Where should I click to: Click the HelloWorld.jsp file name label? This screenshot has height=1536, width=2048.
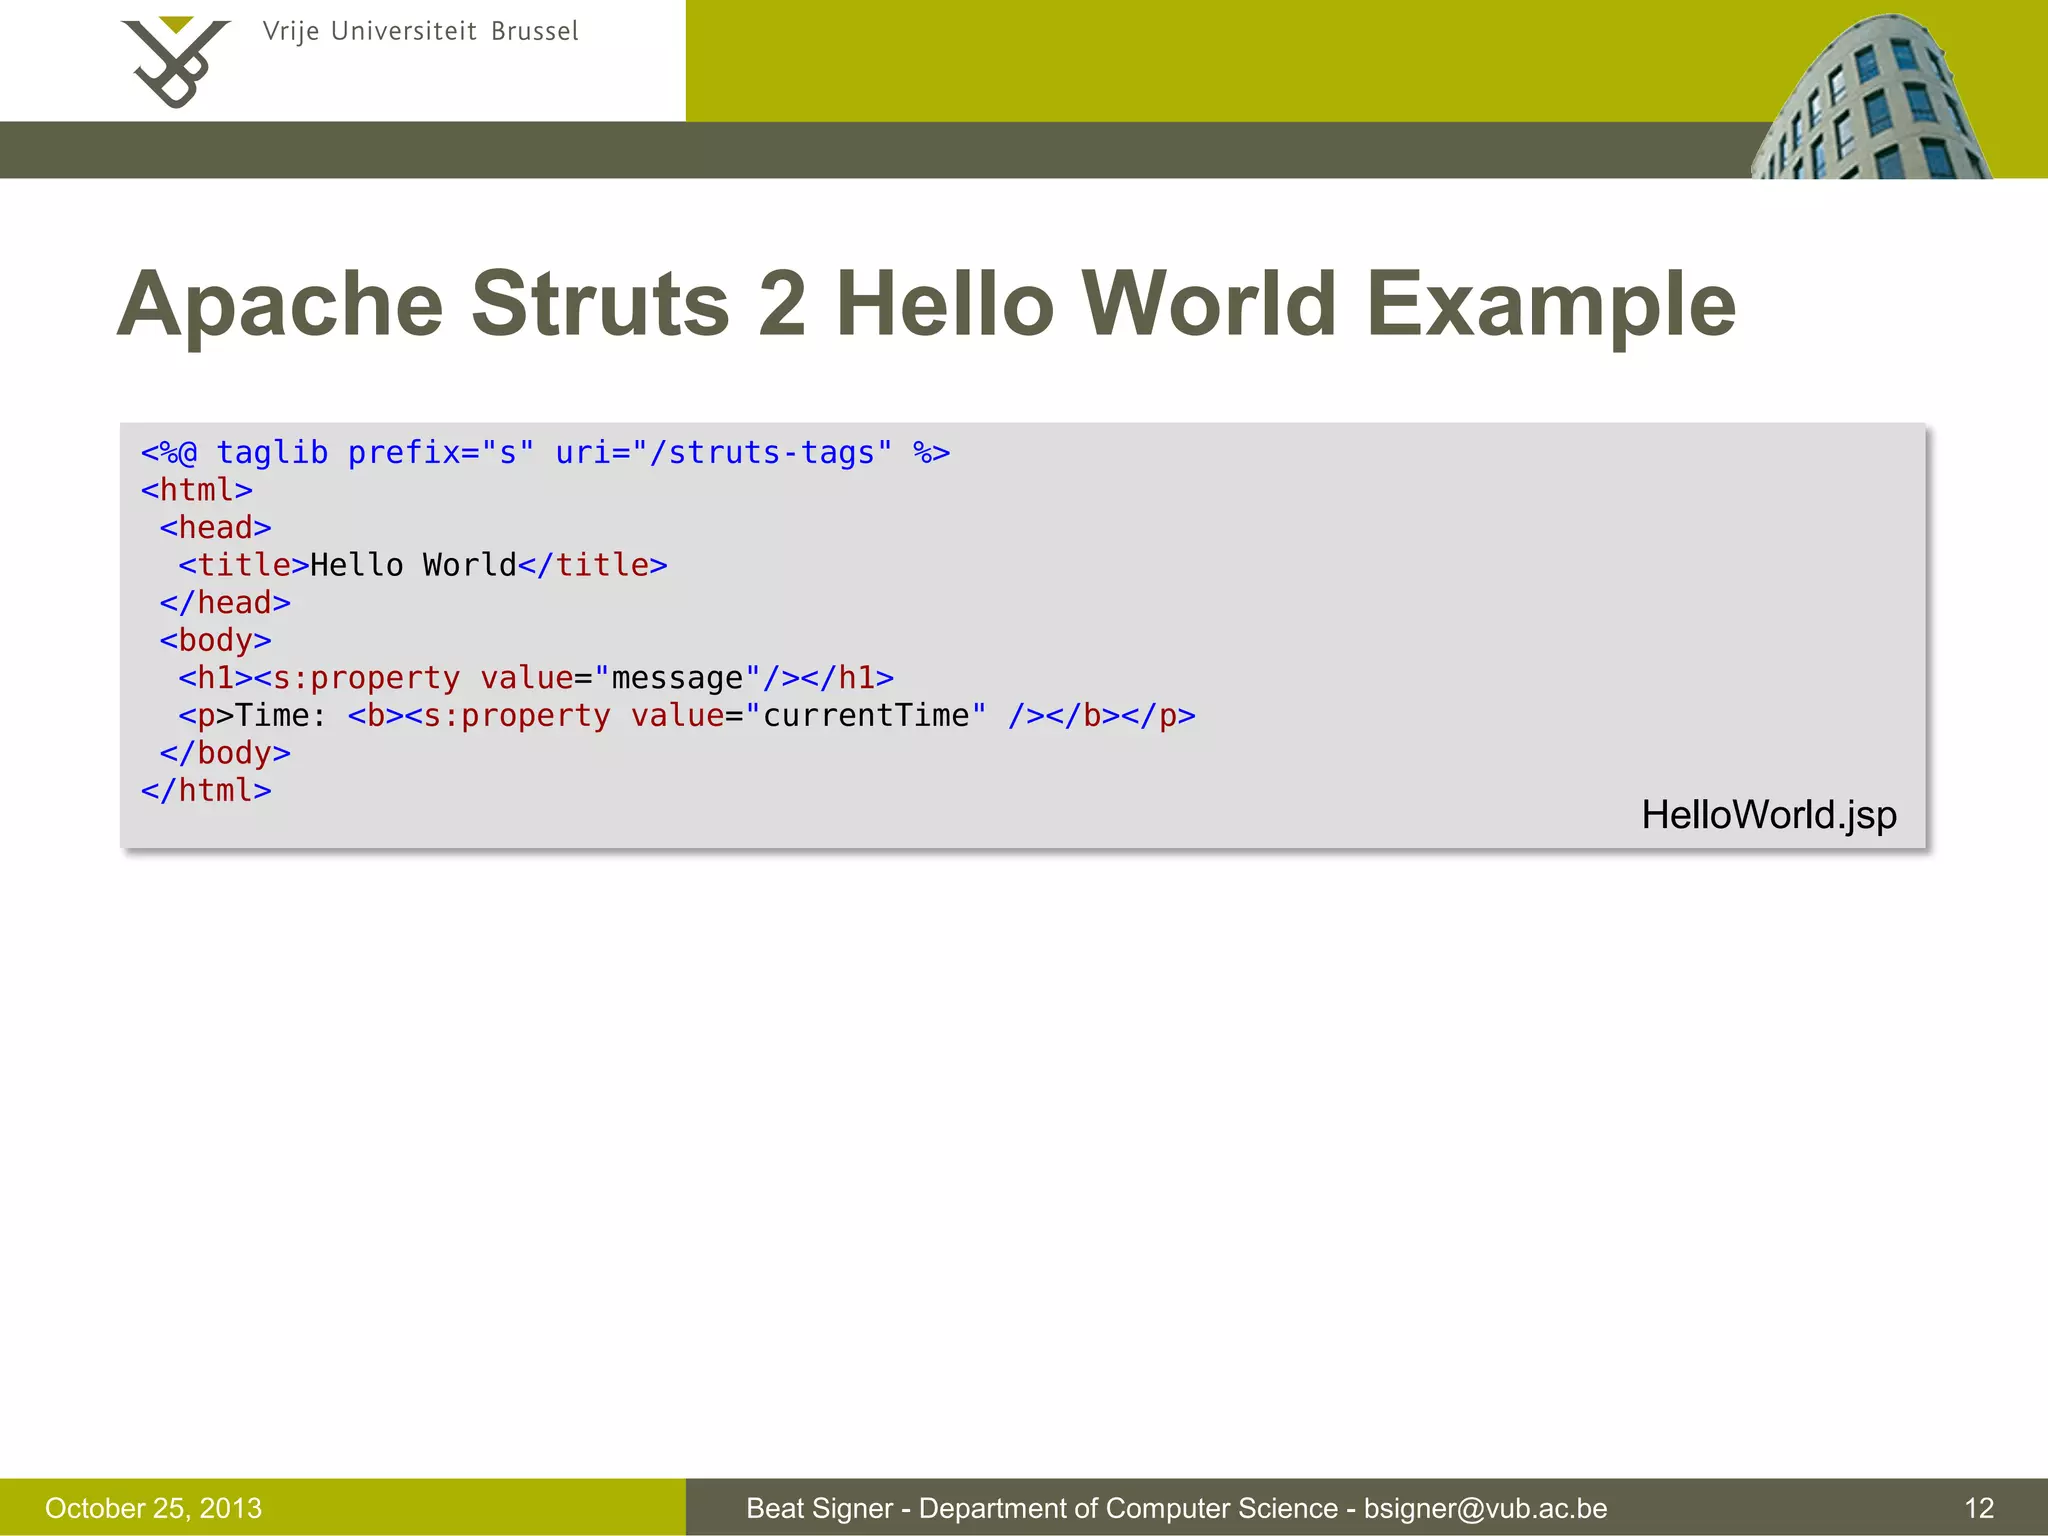[1769, 816]
